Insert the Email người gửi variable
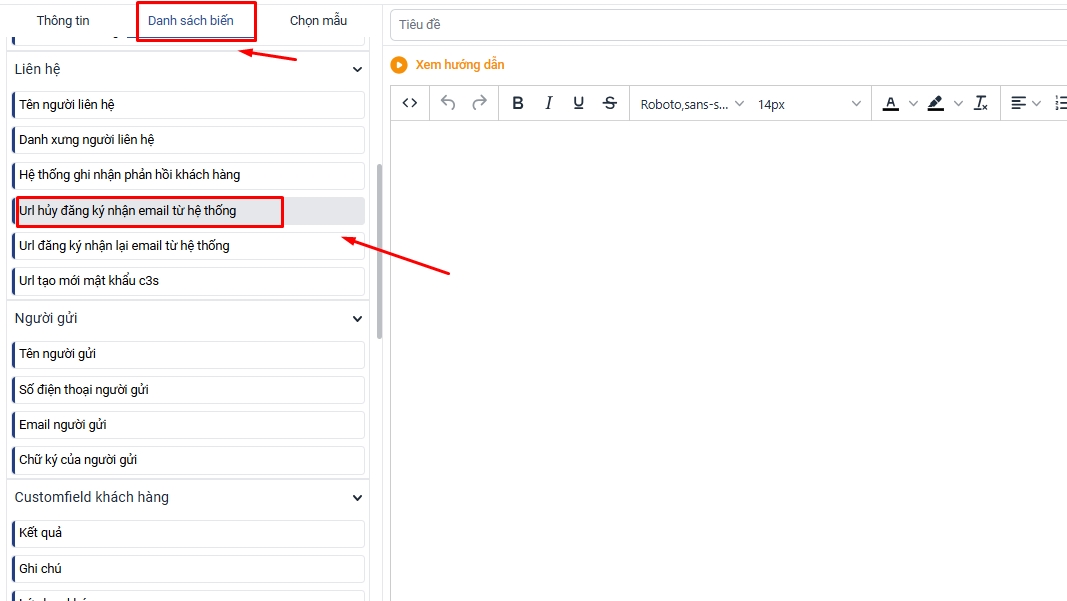Screen dimensions: 1067x601 (188, 425)
